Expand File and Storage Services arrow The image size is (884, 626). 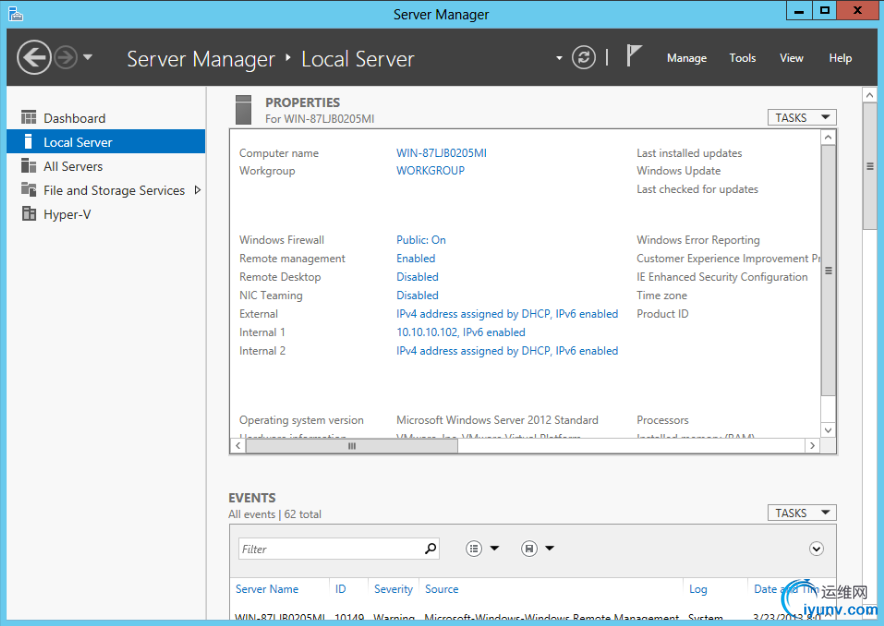click(x=197, y=190)
